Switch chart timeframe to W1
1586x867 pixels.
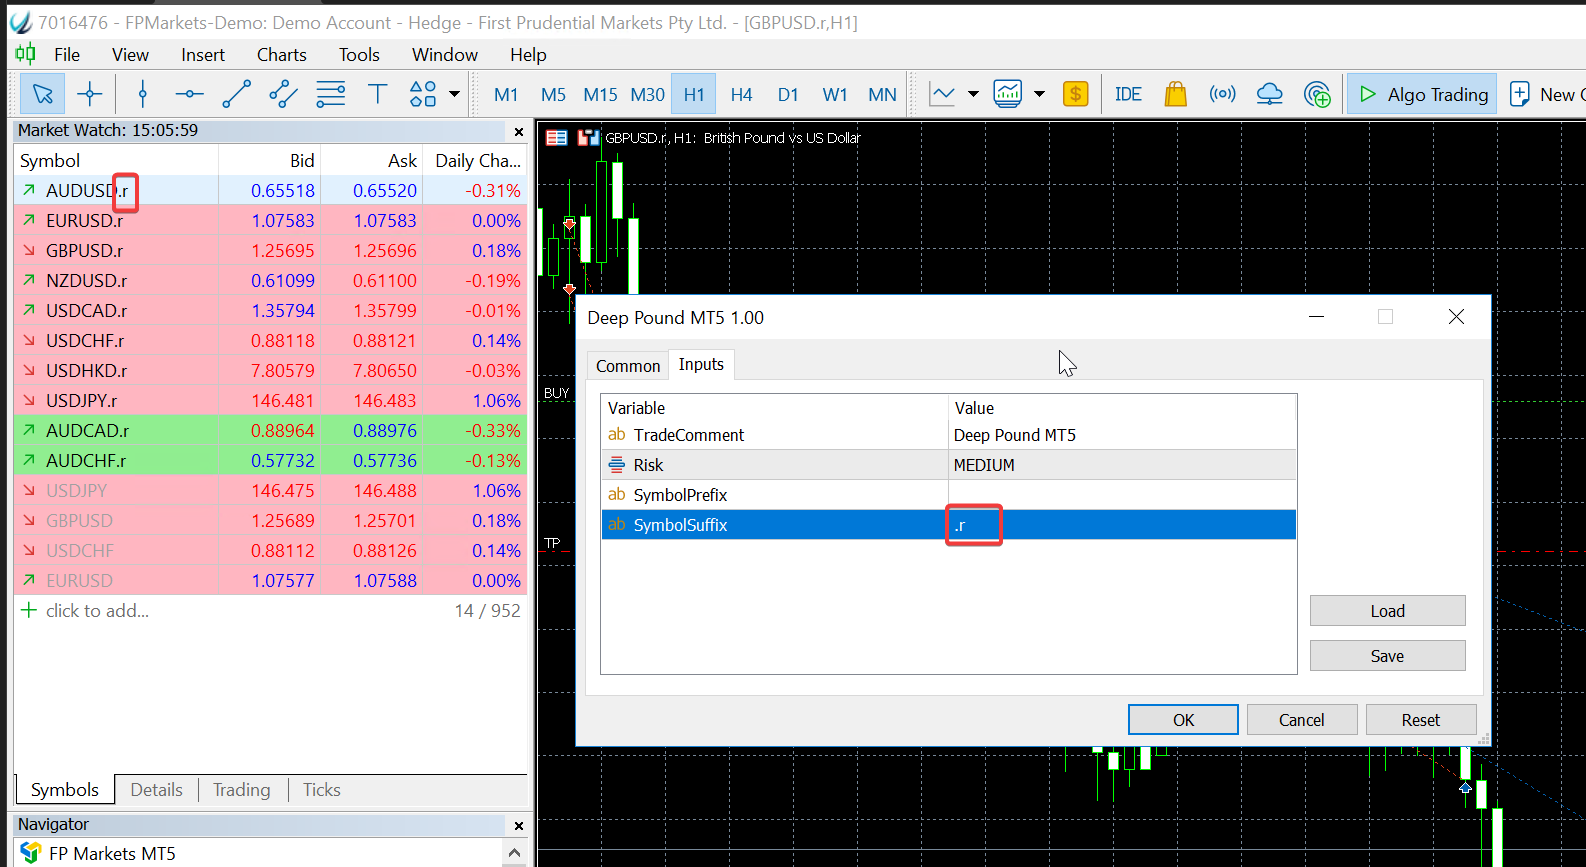[x=835, y=94]
